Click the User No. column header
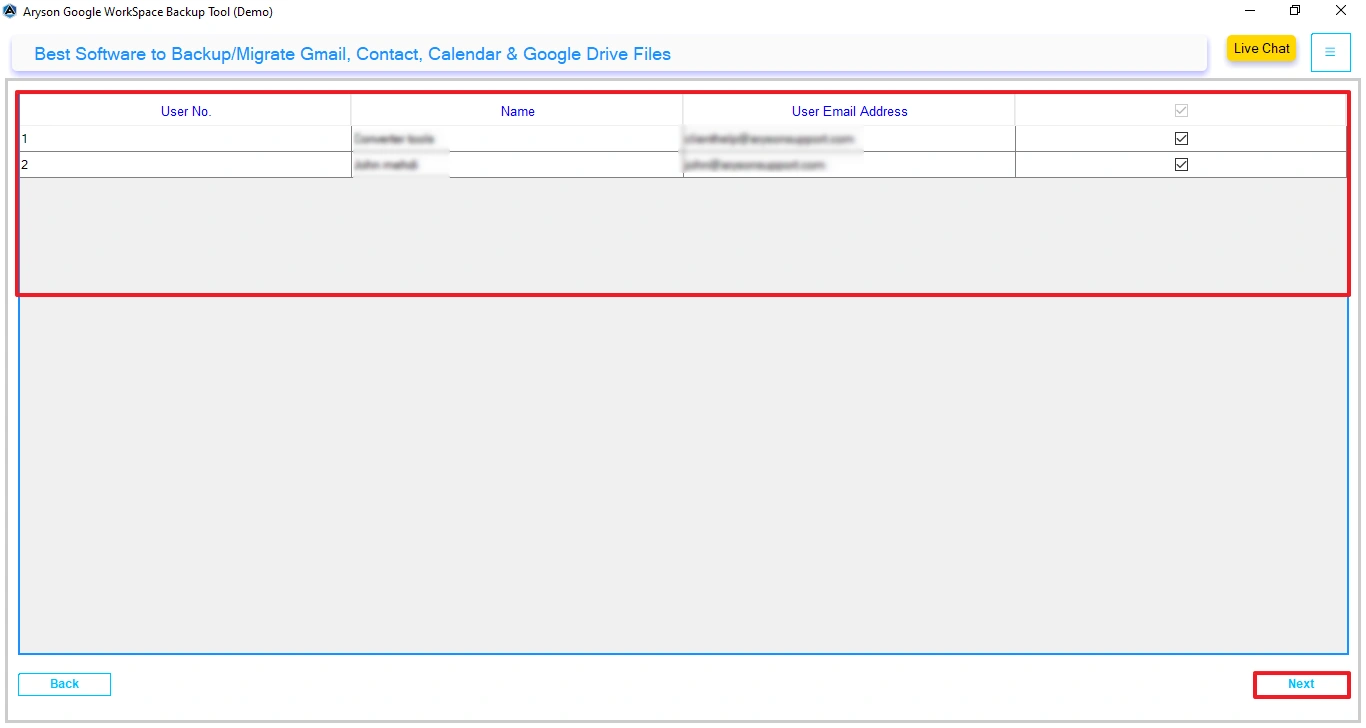The image size is (1366, 728). click(x=185, y=110)
